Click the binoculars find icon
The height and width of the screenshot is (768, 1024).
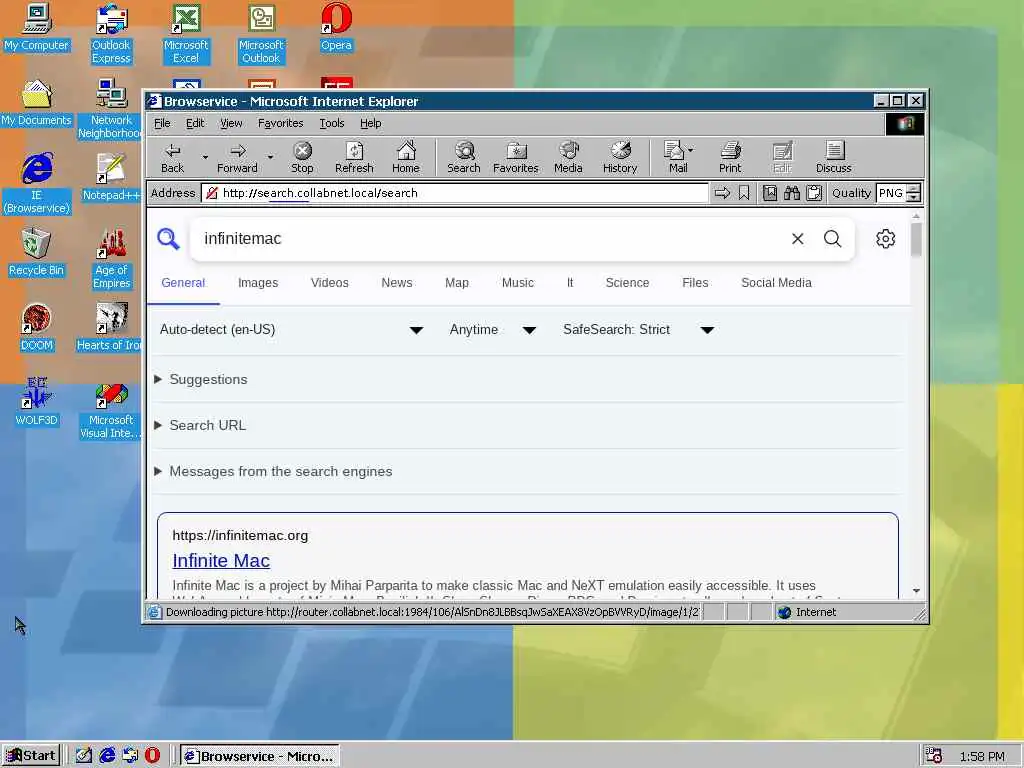click(792, 193)
